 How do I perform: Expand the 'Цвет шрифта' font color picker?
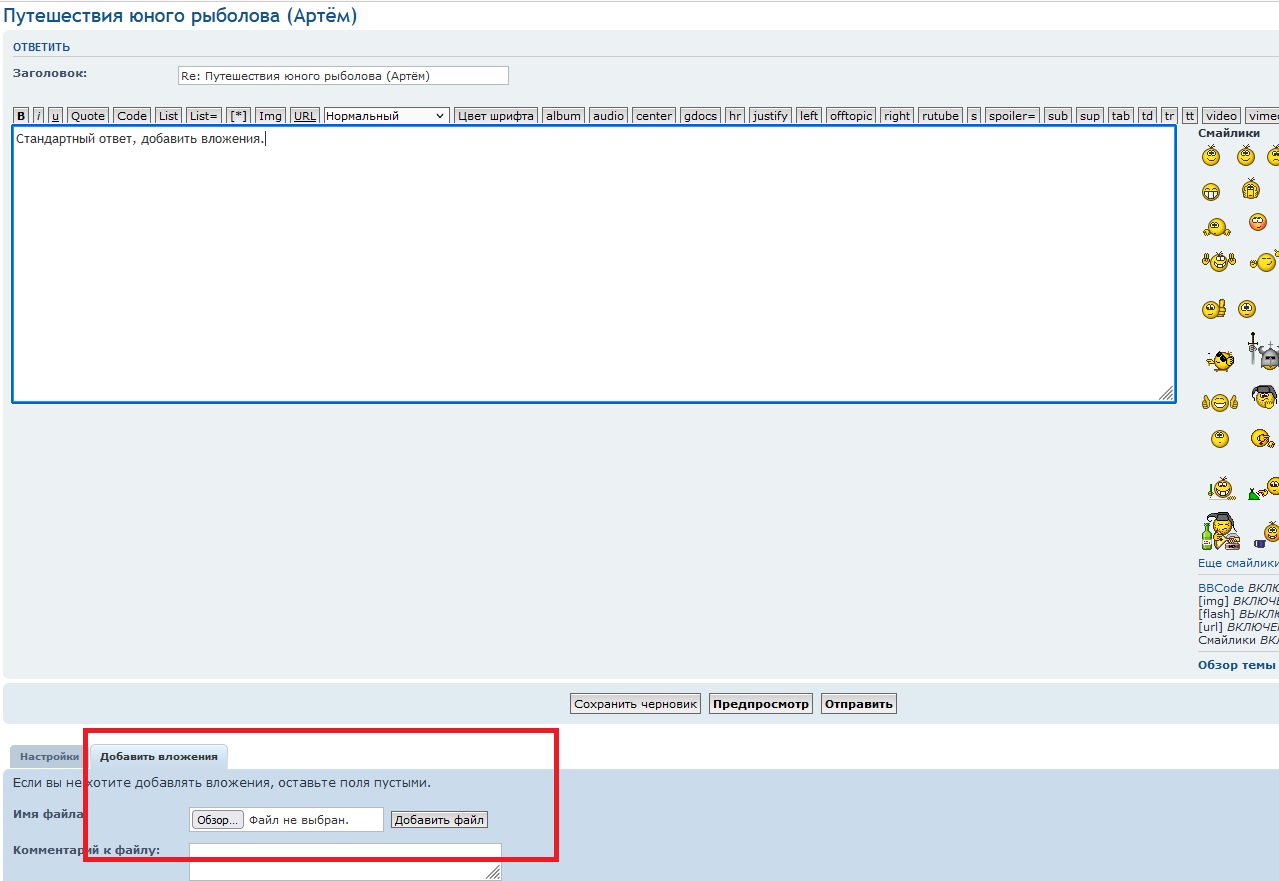click(x=496, y=116)
